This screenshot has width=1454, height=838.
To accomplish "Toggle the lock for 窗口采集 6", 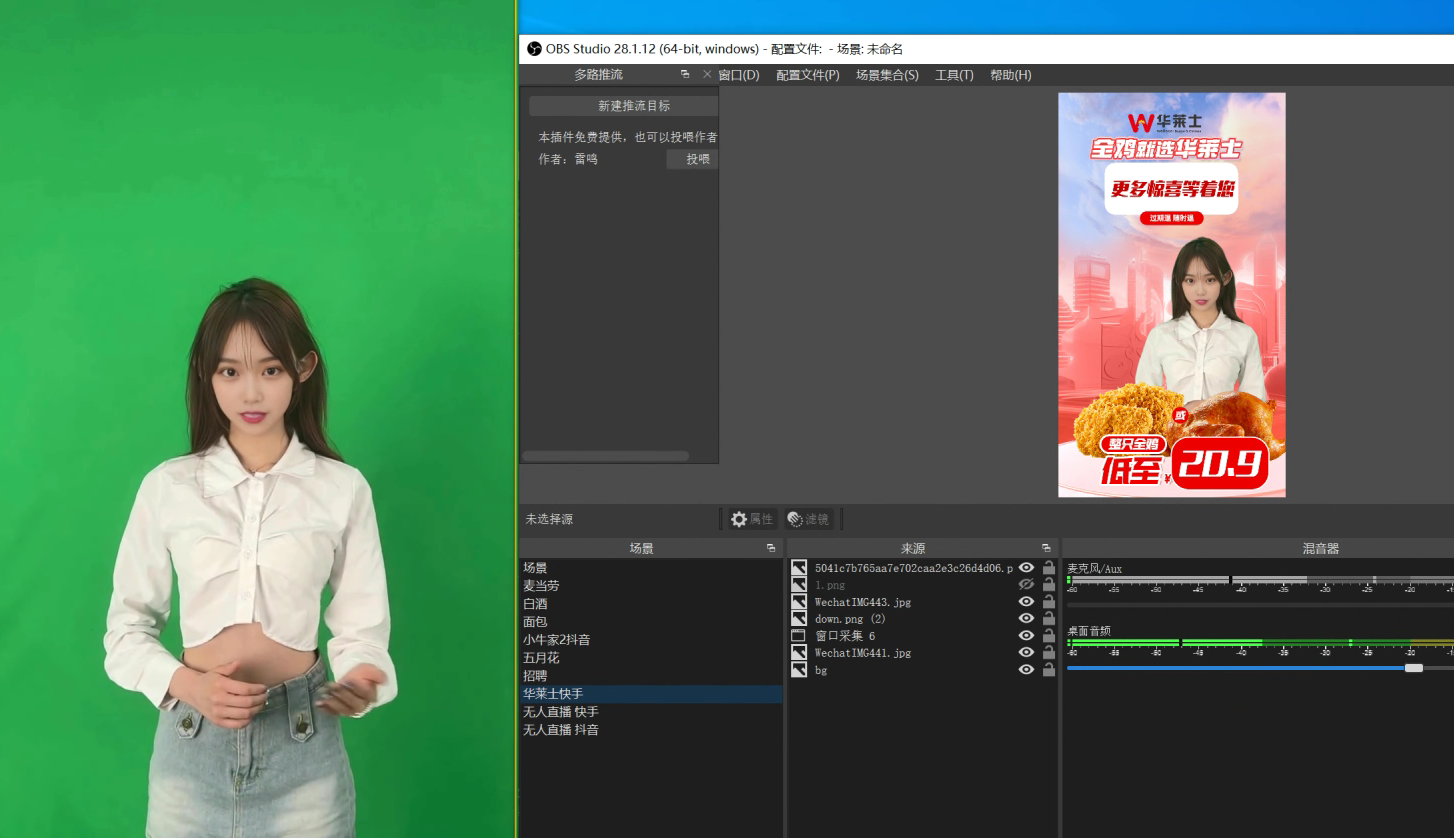I will click(1049, 636).
